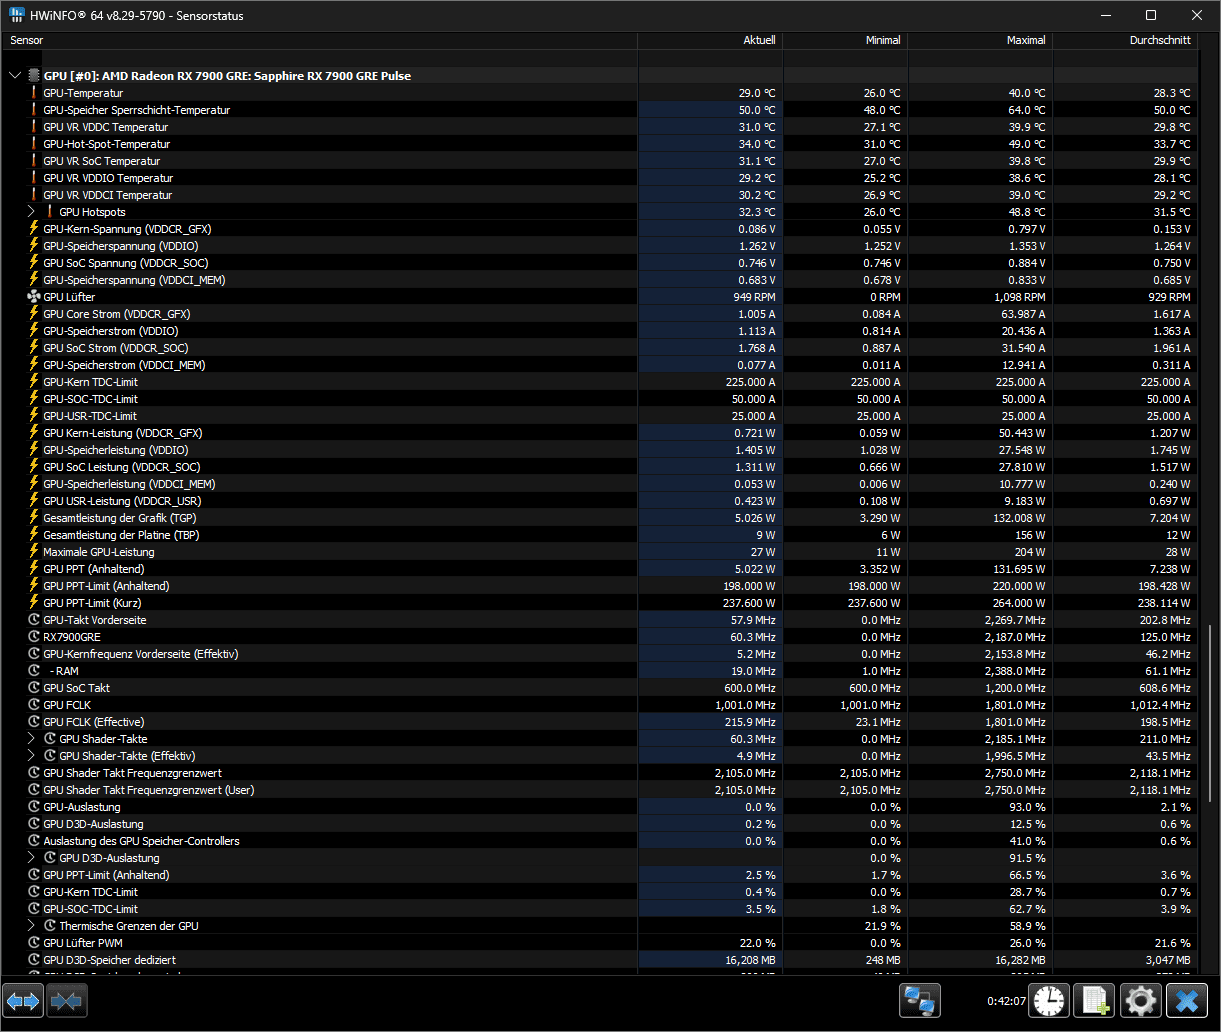Click the HWiNFO app icon in title bar
Image resolution: width=1221 pixels, height=1032 pixels.
(x=17, y=15)
